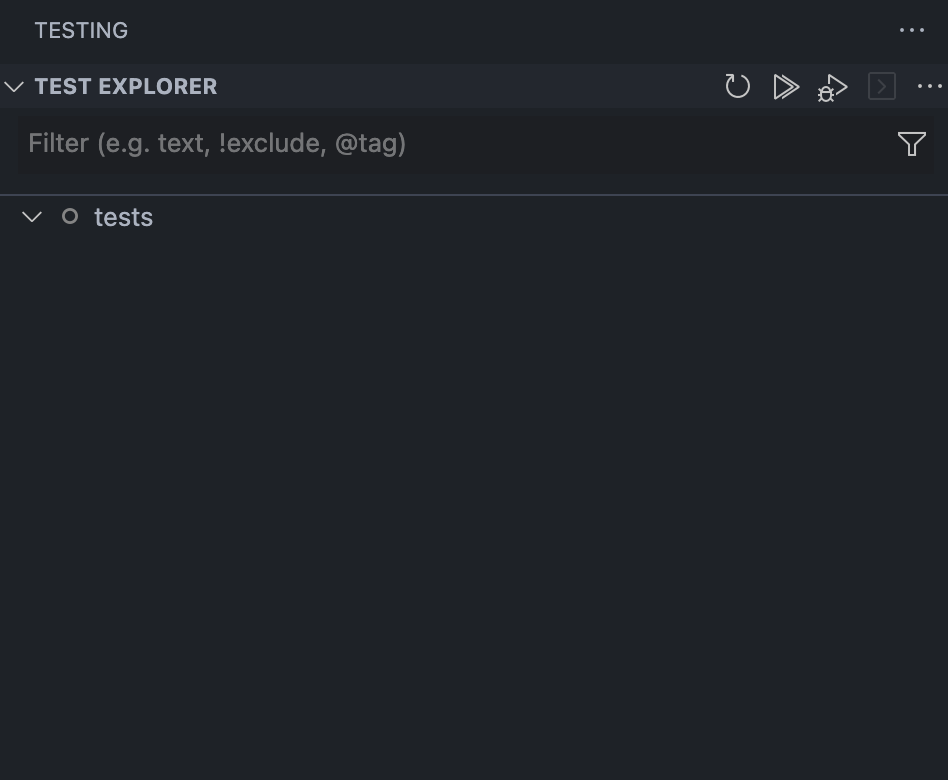
Task: Toggle the disclosure chevron beside tests
Action: pos(32,216)
